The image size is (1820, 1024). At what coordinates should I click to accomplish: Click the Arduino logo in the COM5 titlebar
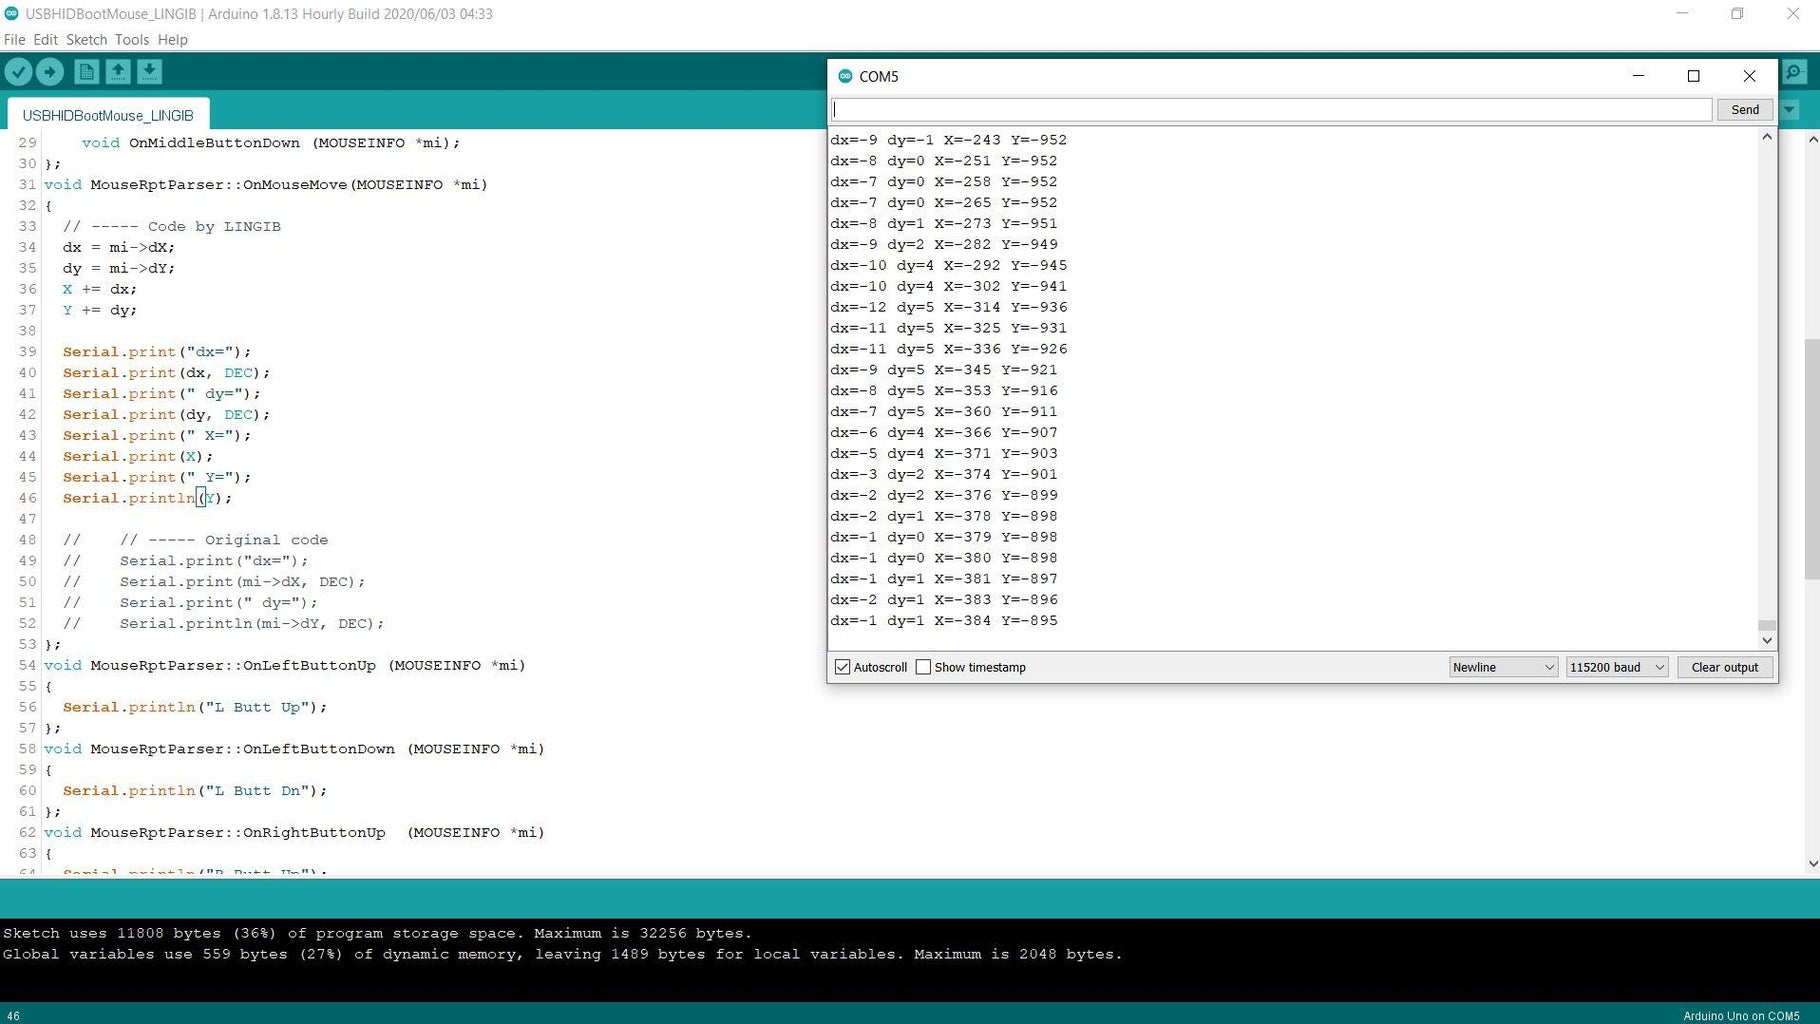pyautogui.click(x=846, y=76)
